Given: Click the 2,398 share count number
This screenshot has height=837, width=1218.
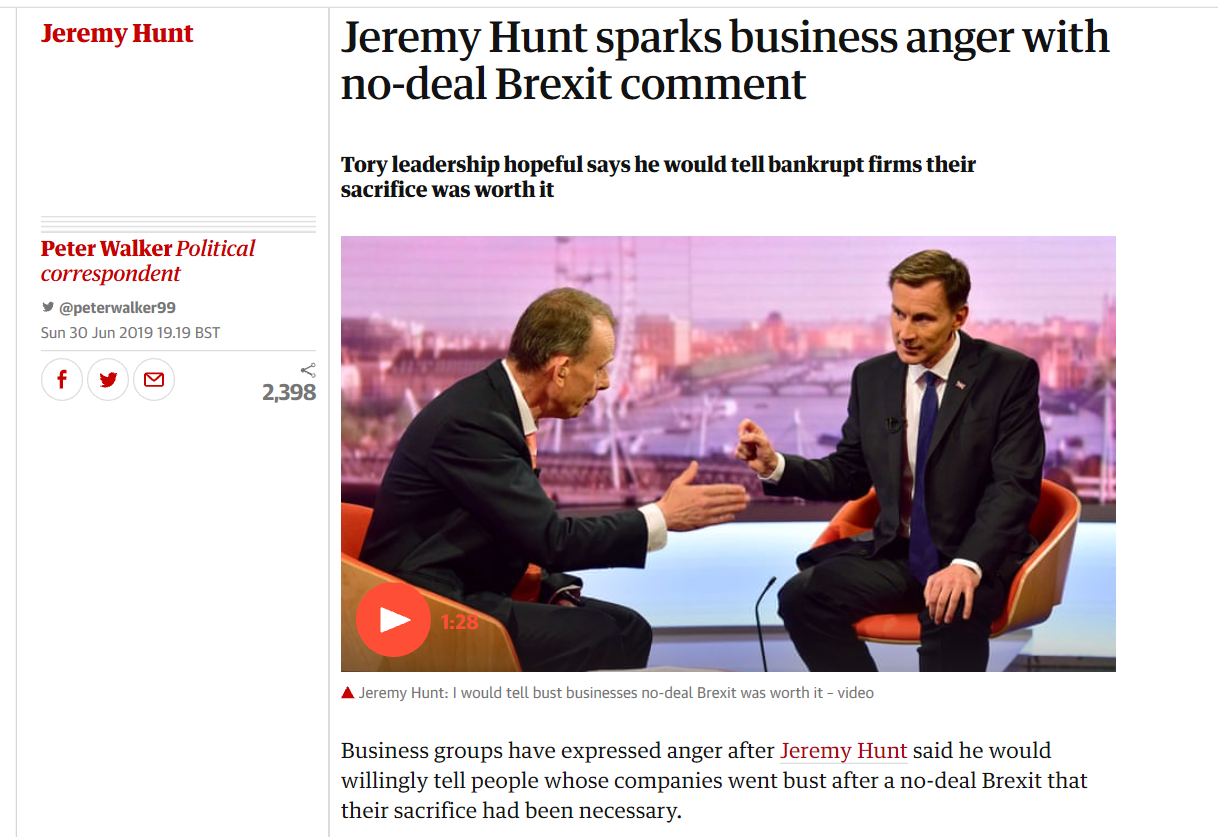Looking at the screenshot, I should coord(289,393).
